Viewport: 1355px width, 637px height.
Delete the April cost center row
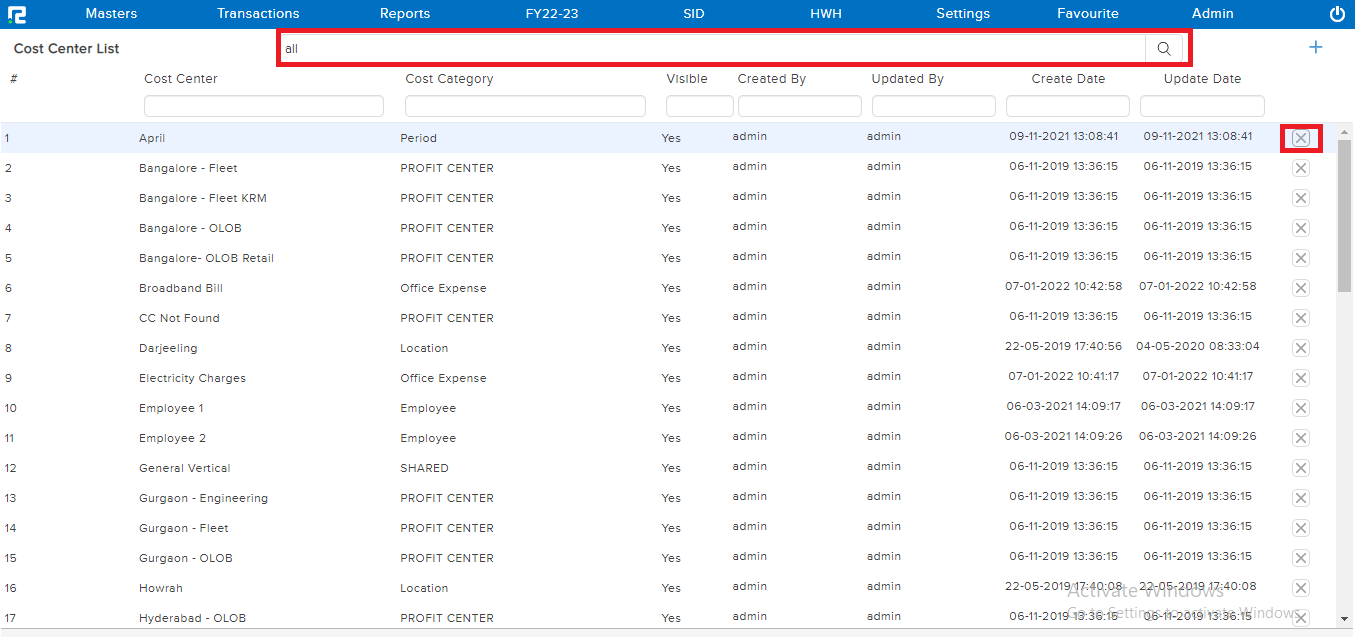pyautogui.click(x=1300, y=139)
